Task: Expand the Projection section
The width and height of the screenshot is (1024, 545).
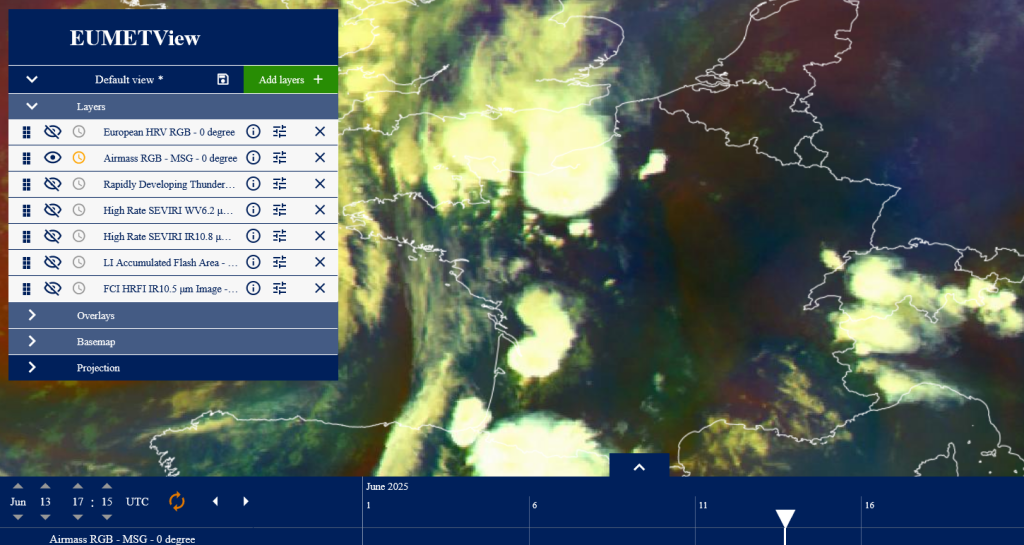Action: click(31, 367)
